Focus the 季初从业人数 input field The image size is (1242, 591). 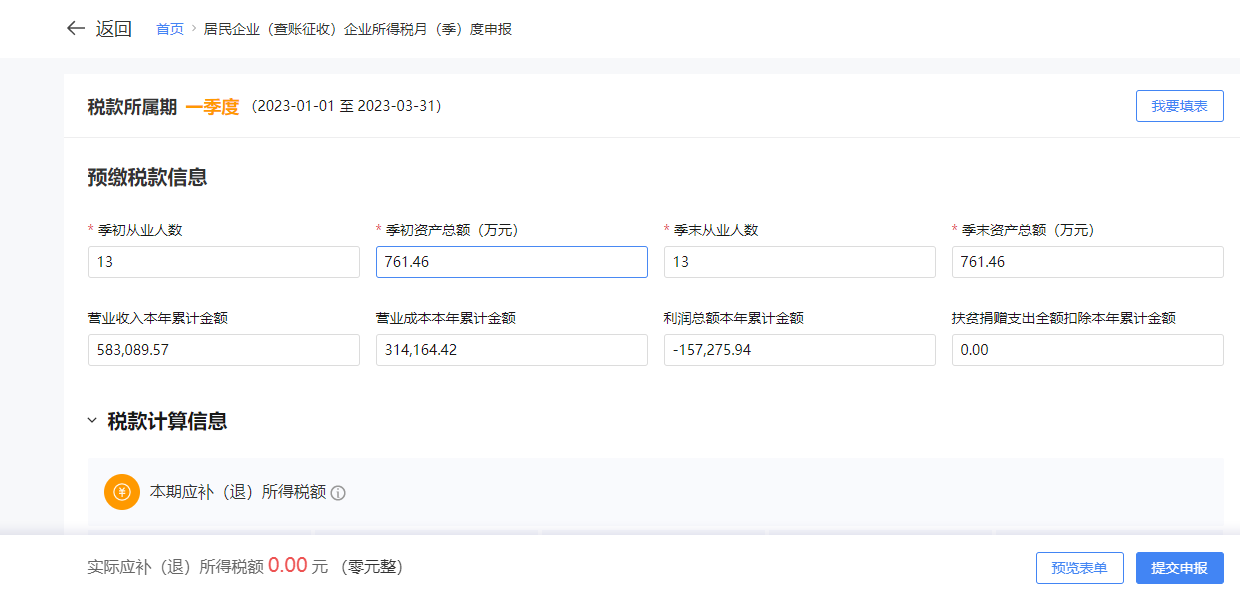coord(224,262)
